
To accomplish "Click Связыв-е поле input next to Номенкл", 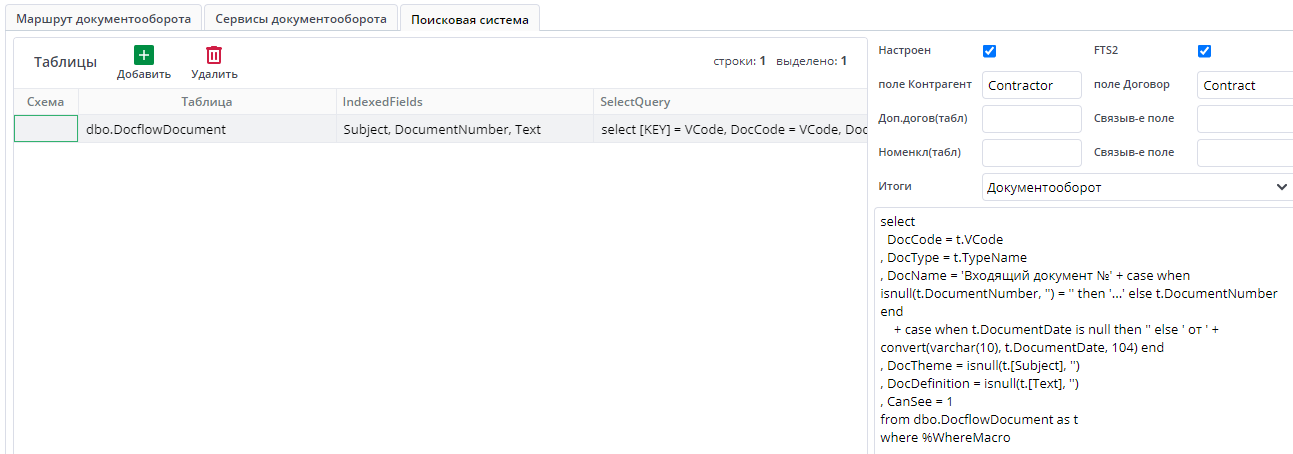I will 1245,153.
